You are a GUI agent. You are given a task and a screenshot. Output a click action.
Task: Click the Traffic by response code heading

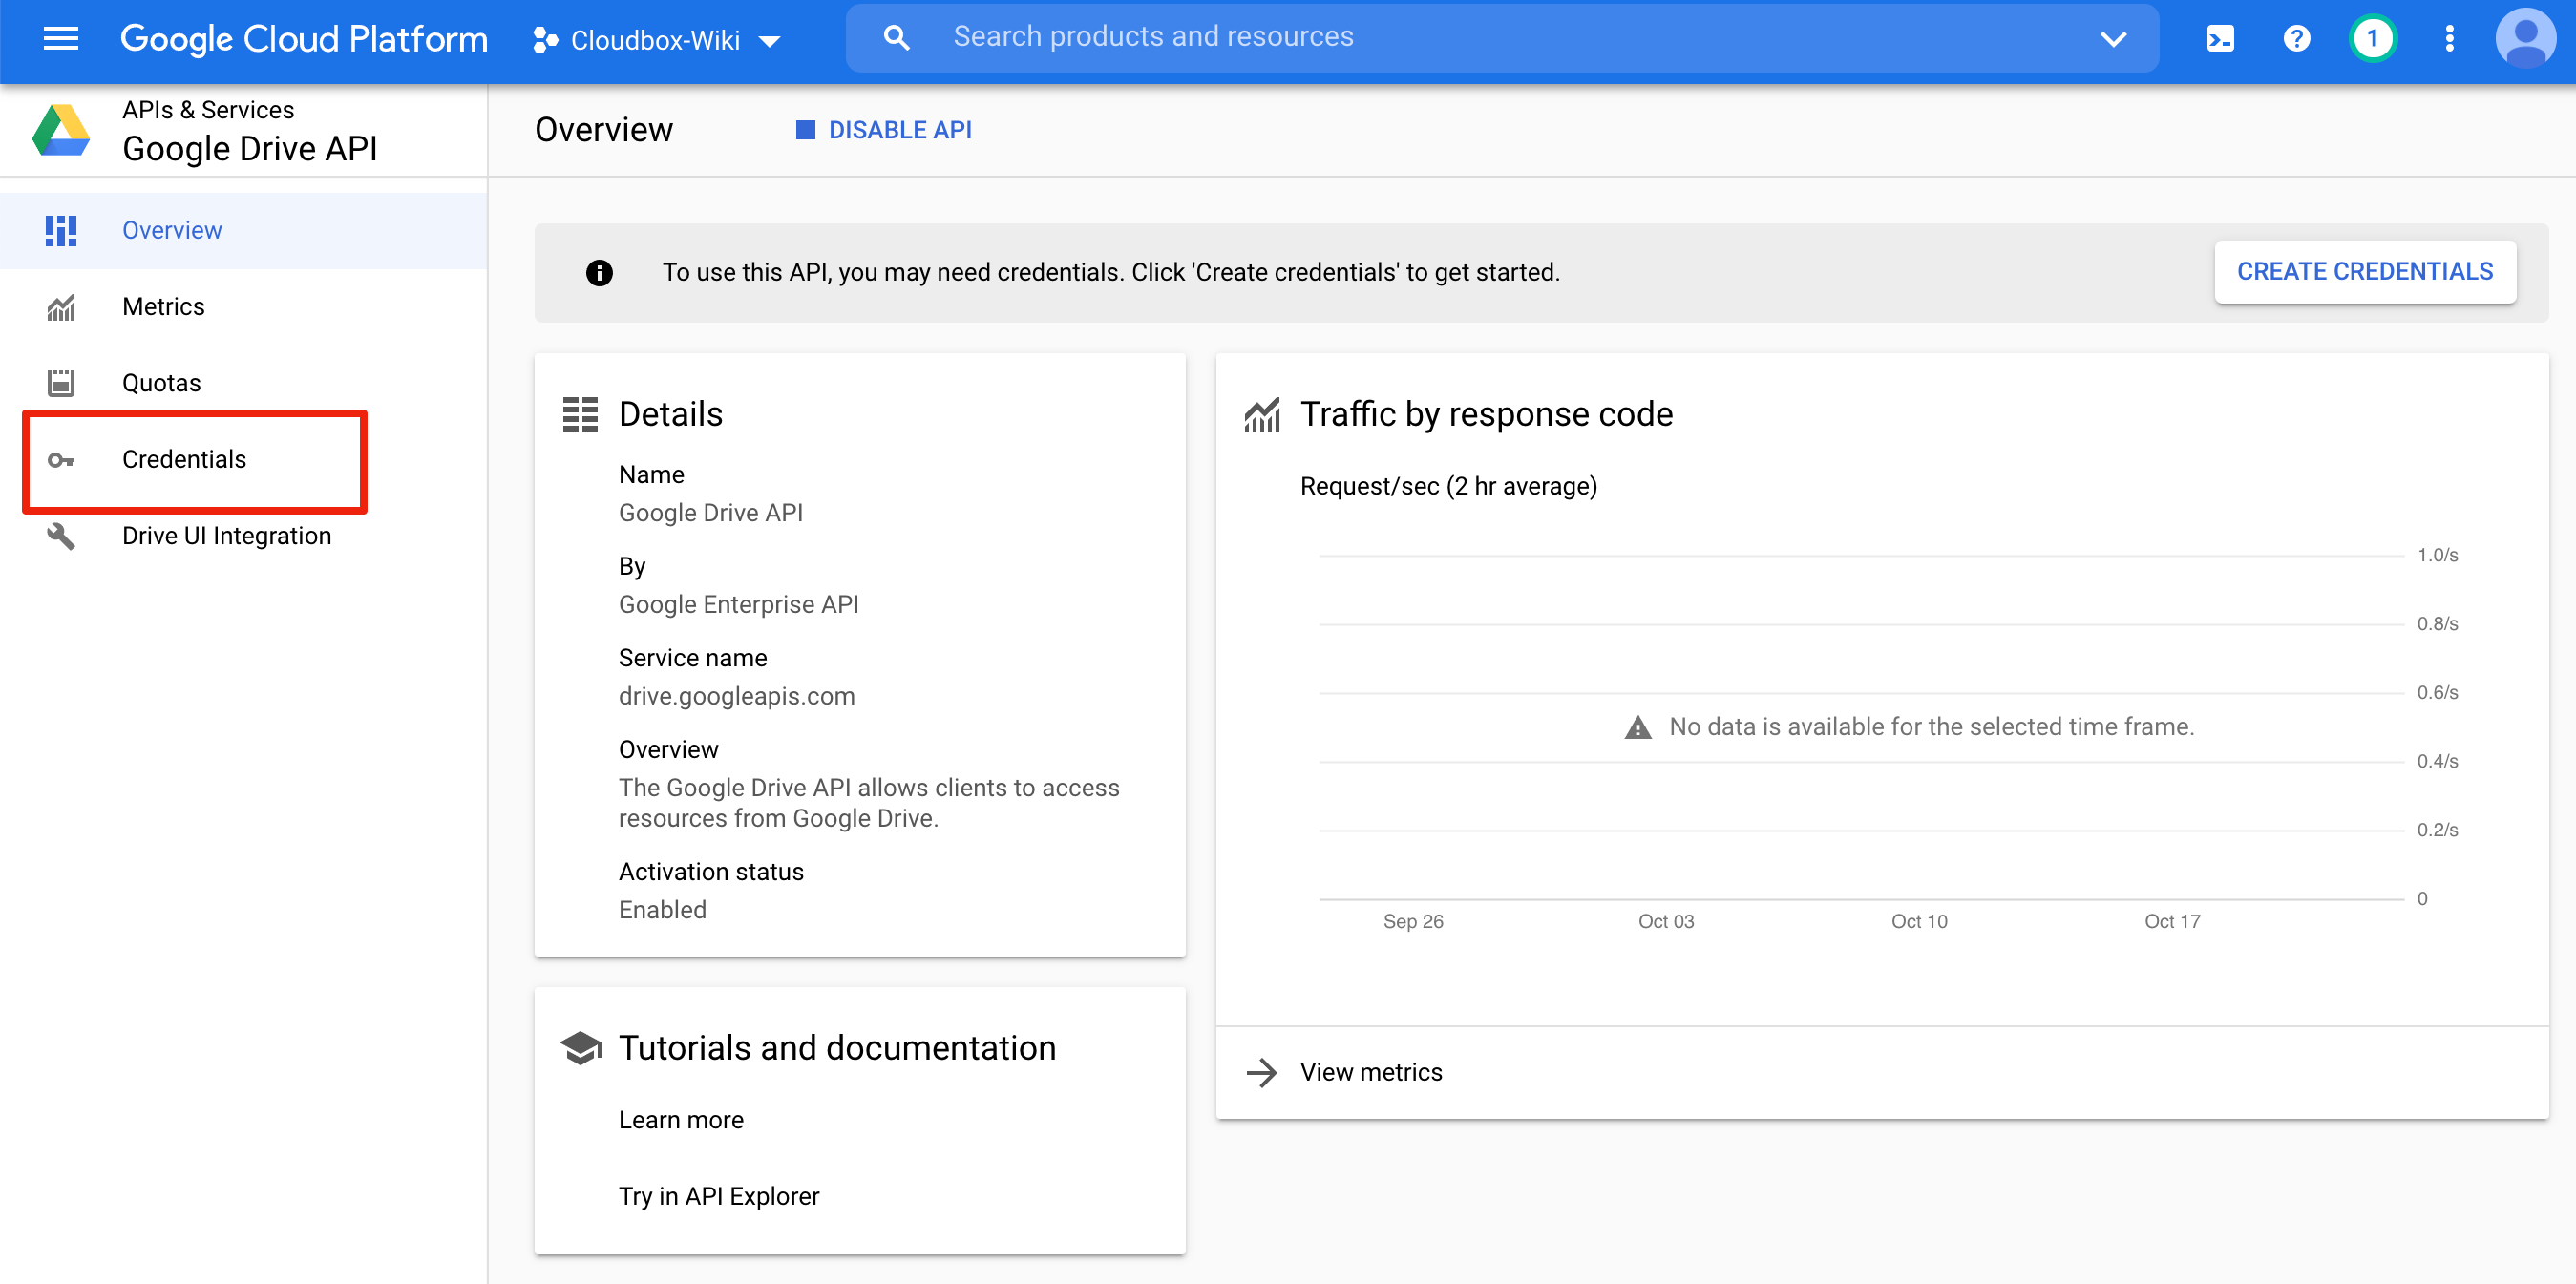click(x=1486, y=415)
